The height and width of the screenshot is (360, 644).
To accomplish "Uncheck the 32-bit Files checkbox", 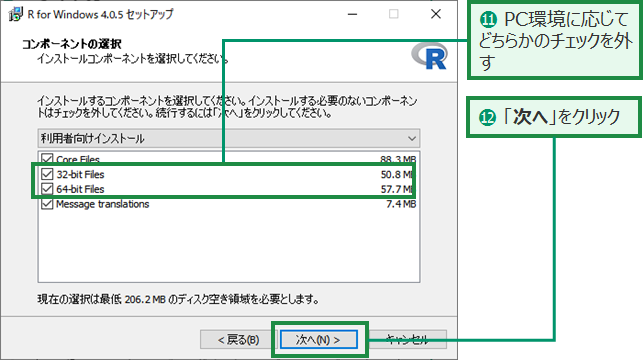I will click(47, 174).
